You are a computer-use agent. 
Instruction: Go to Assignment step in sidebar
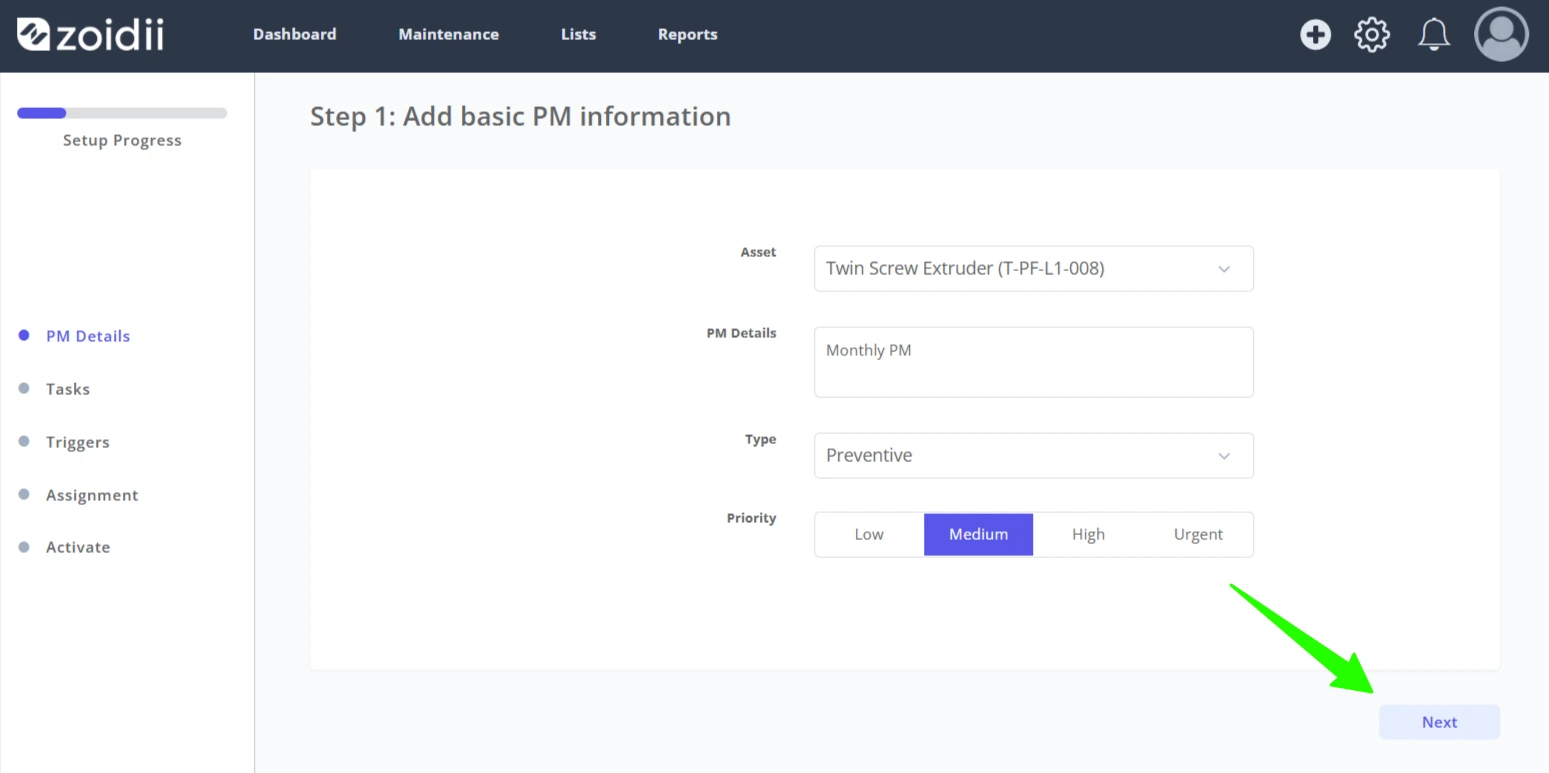92,495
